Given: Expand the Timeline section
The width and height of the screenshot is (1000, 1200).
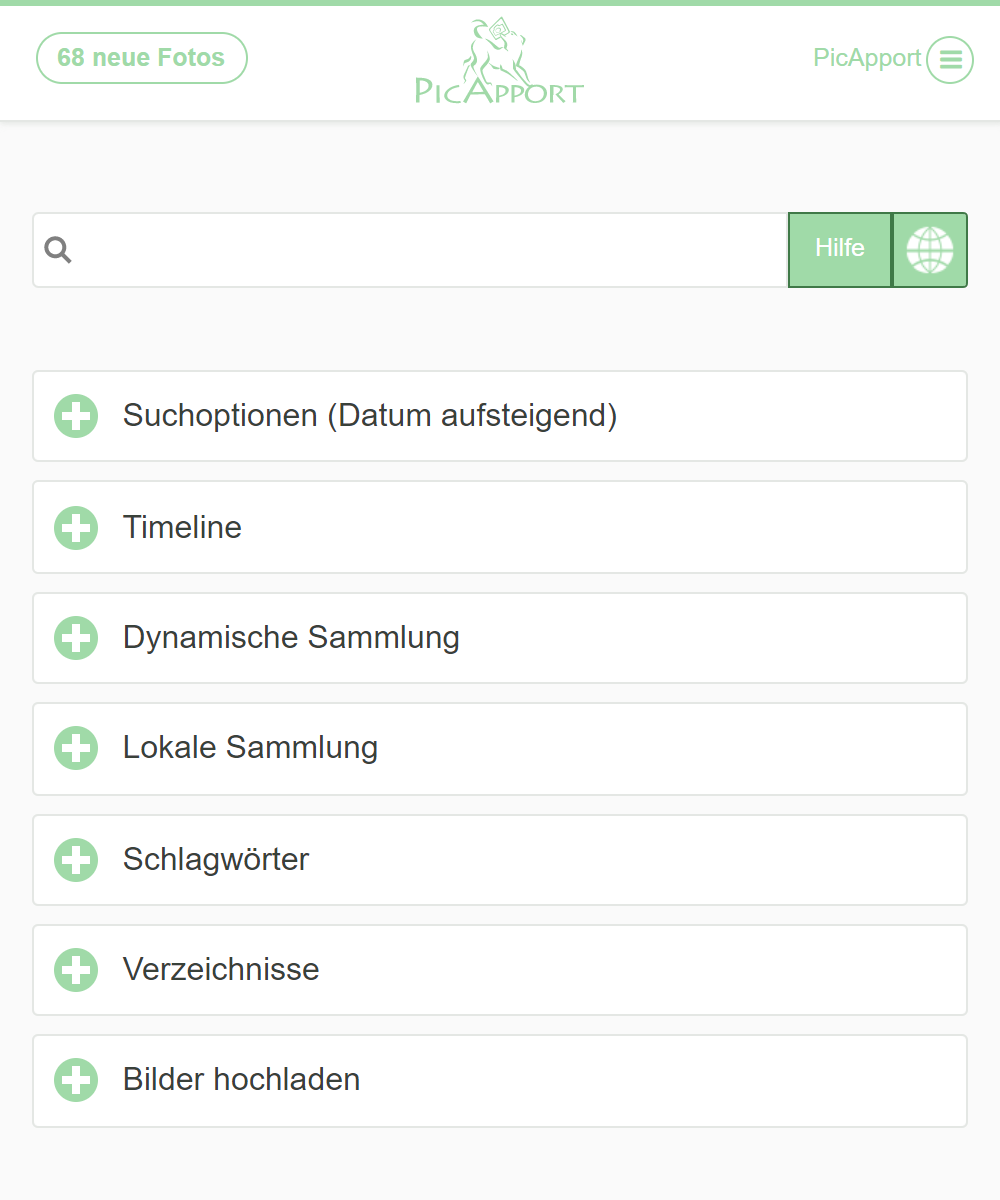Looking at the screenshot, I should [182, 527].
